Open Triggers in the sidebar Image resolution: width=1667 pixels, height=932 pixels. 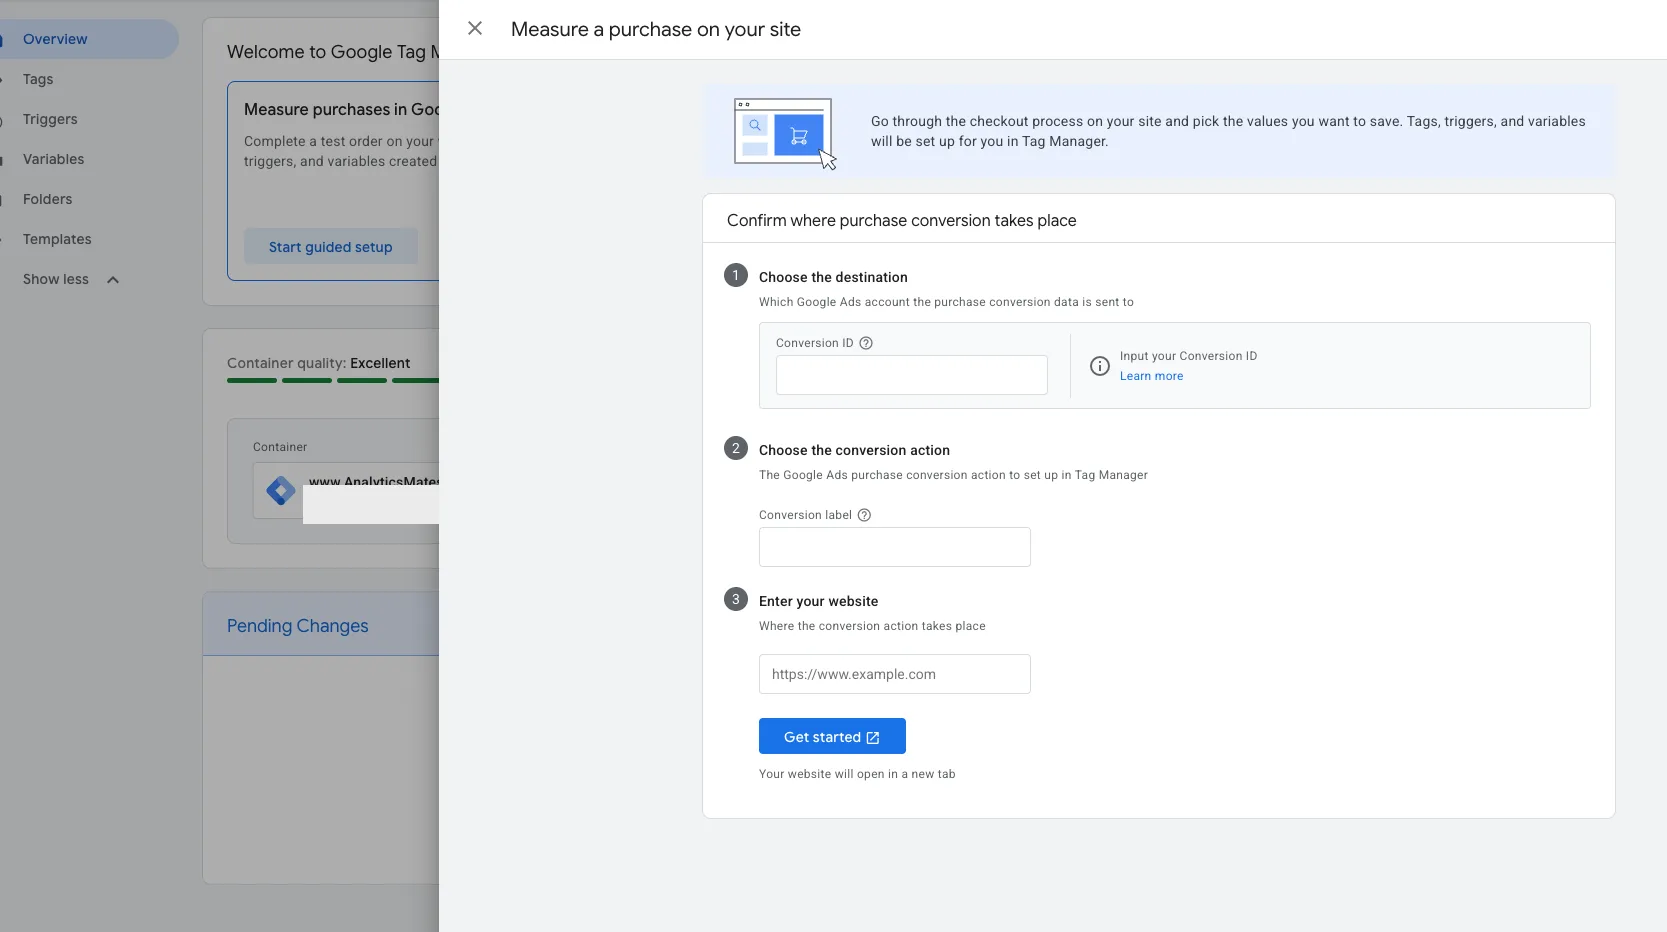click(50, 119)
